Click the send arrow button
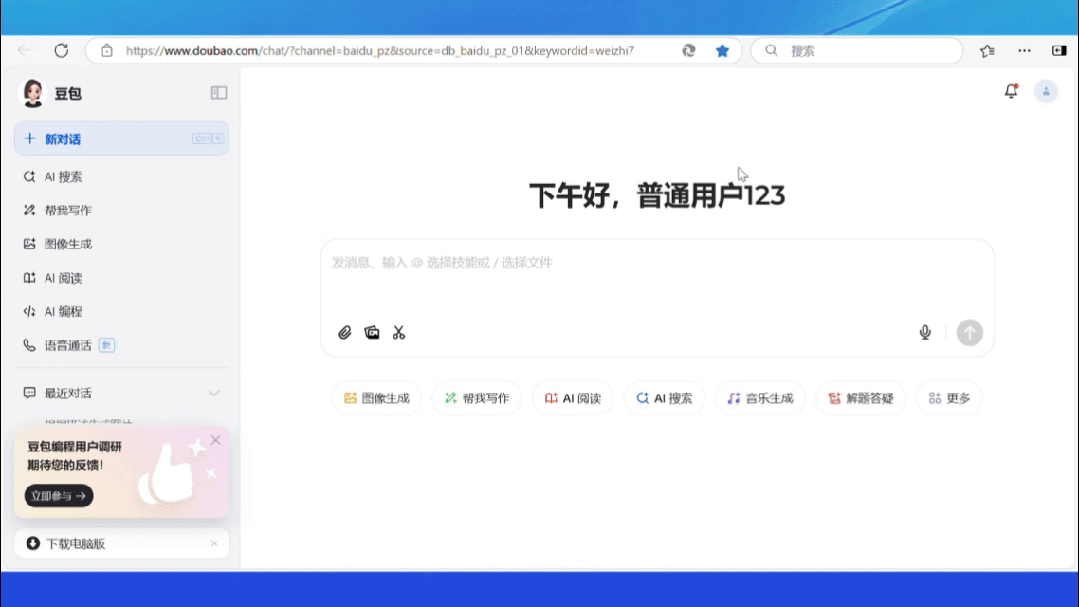1079x607 pixels. (970, 333)
